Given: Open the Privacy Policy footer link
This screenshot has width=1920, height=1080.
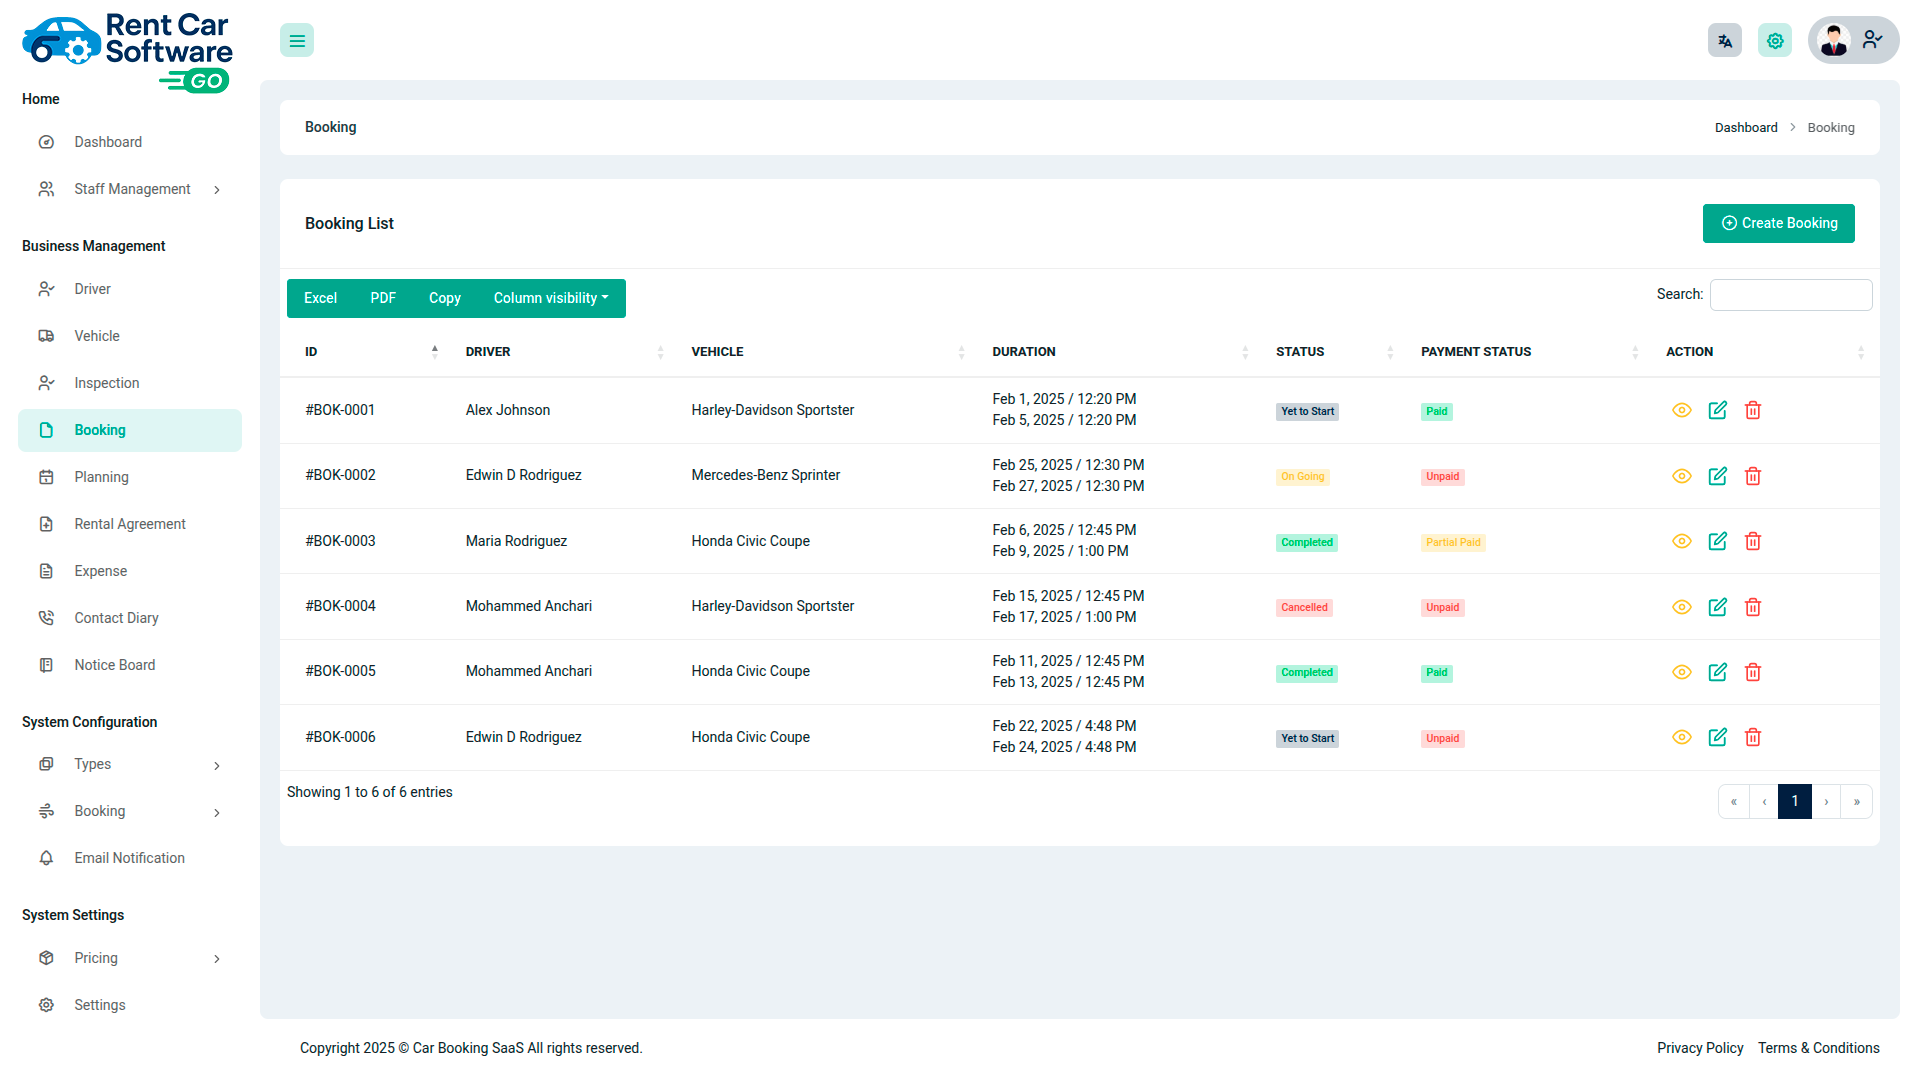Looking at the screenshot, I should (1700, 1048).
